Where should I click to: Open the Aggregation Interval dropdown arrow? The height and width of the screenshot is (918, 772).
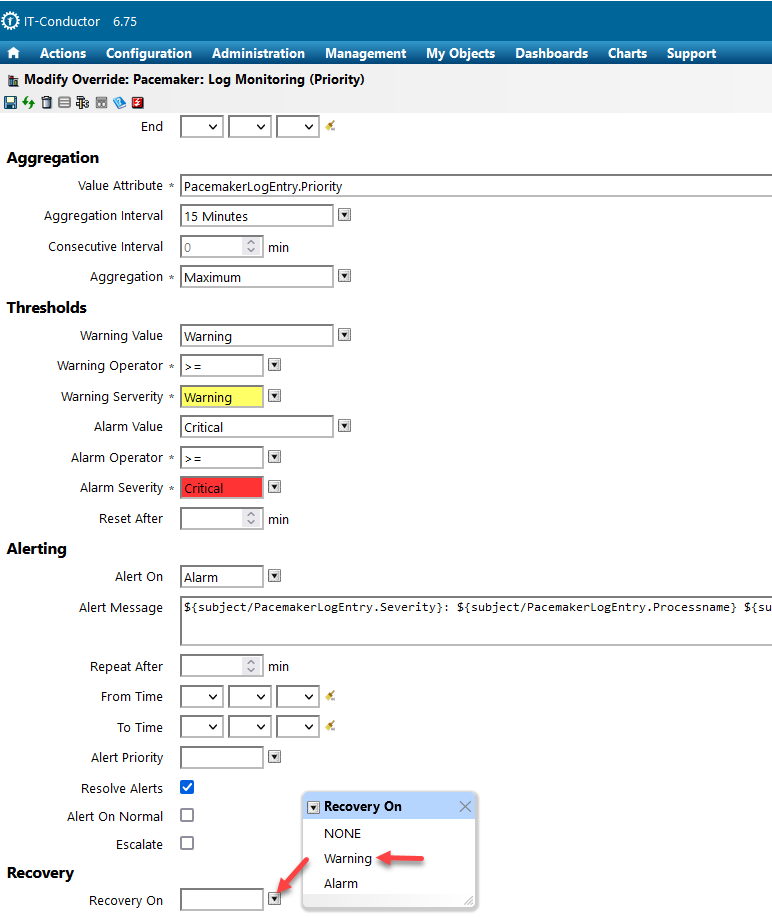point(344,215)
